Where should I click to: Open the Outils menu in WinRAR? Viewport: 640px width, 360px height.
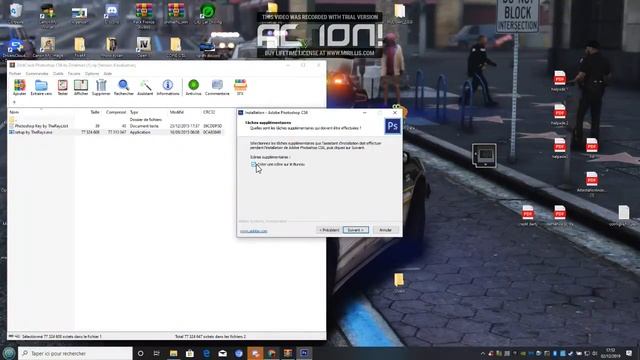58,73
